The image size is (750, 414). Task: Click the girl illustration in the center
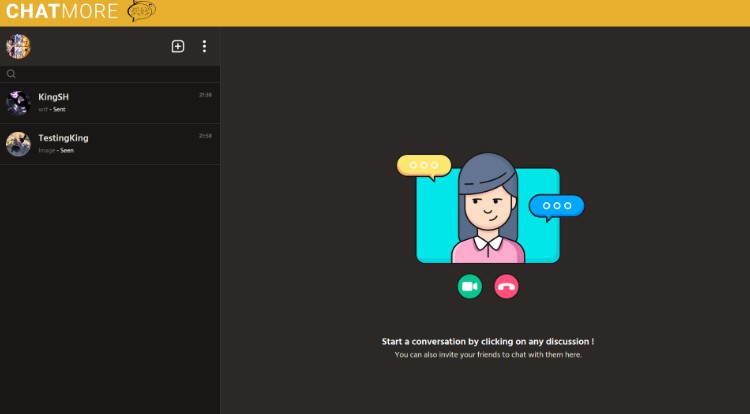pyautogui.click(x=488, y=210)
